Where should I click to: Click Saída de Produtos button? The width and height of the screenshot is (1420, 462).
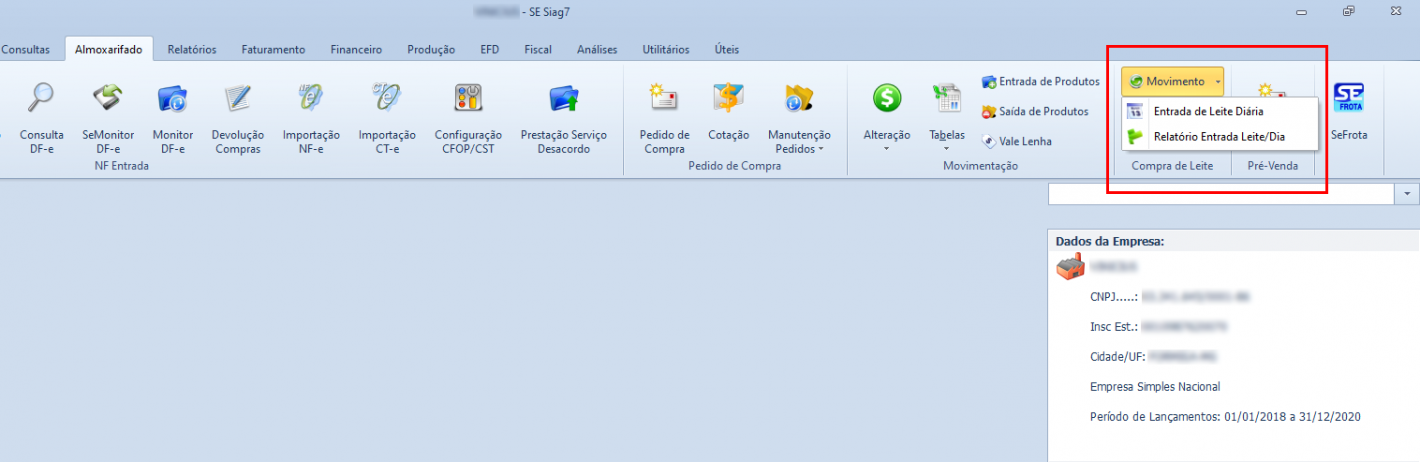pyautogui.click(x=1035, y=111)
